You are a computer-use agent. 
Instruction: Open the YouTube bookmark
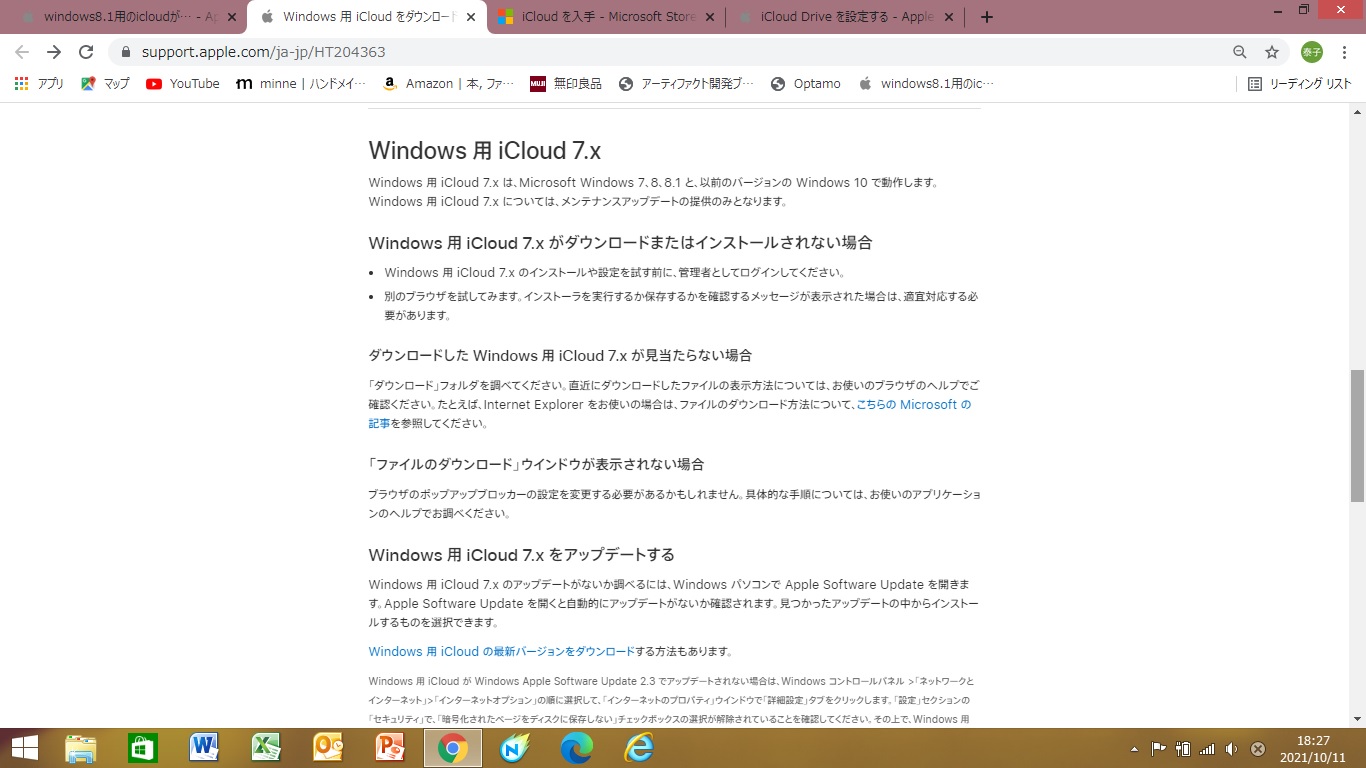(183, 84)
